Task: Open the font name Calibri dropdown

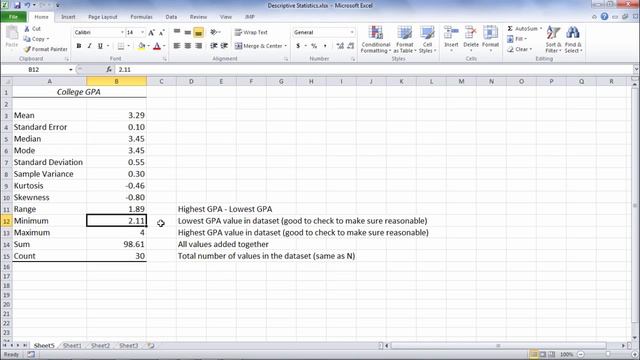Action: click(x=122, y=32)
